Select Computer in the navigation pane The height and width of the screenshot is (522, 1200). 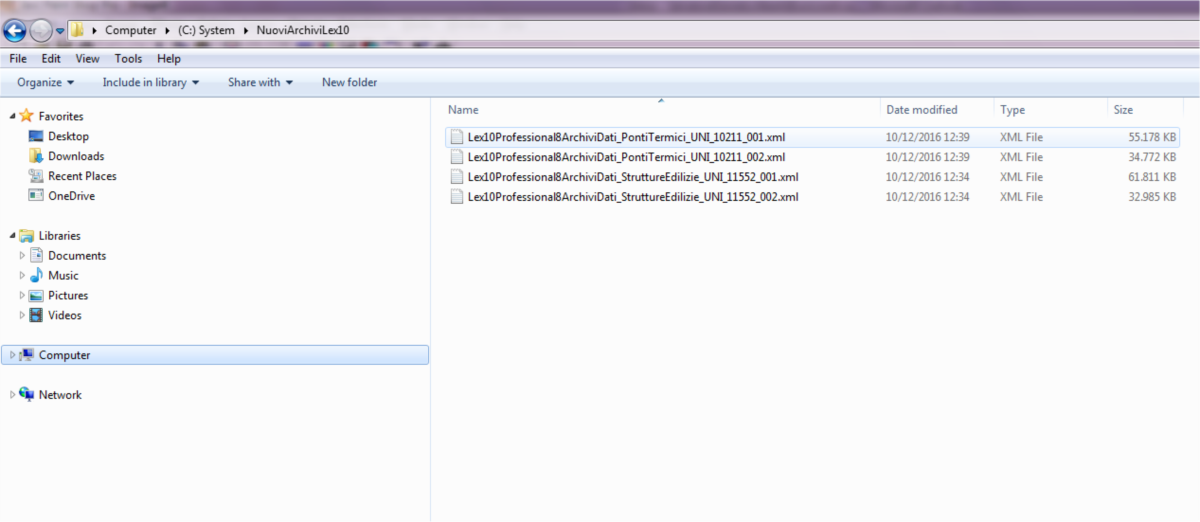[x=65, y=355]
